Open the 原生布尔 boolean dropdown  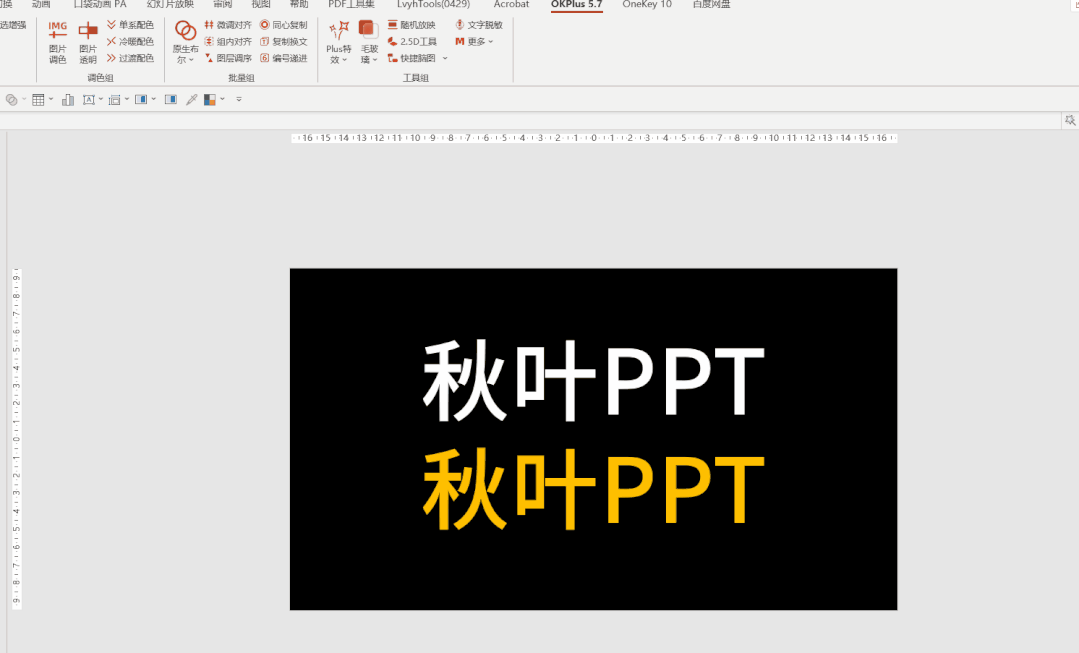(185, 42)
